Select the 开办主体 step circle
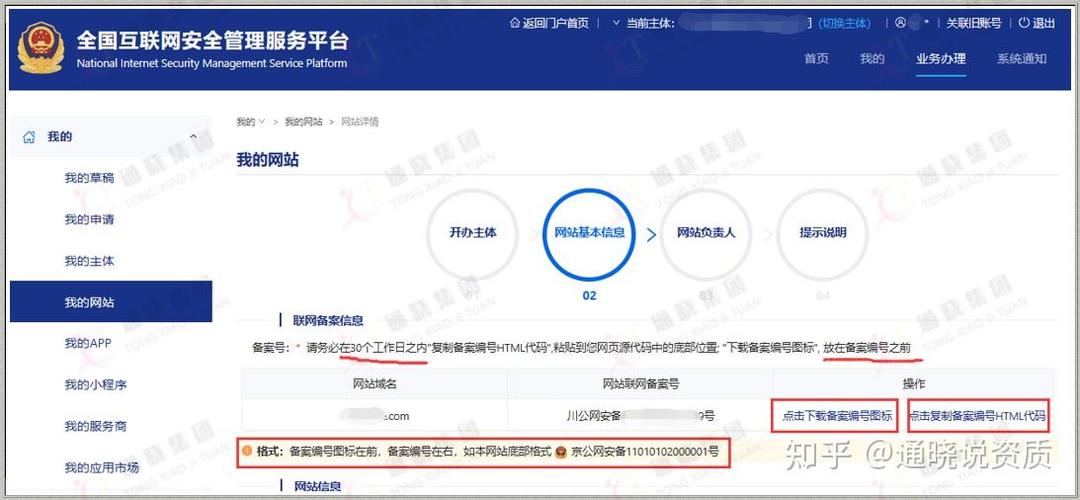This screenshot has height=500, width=1080. tap(472, 234)
